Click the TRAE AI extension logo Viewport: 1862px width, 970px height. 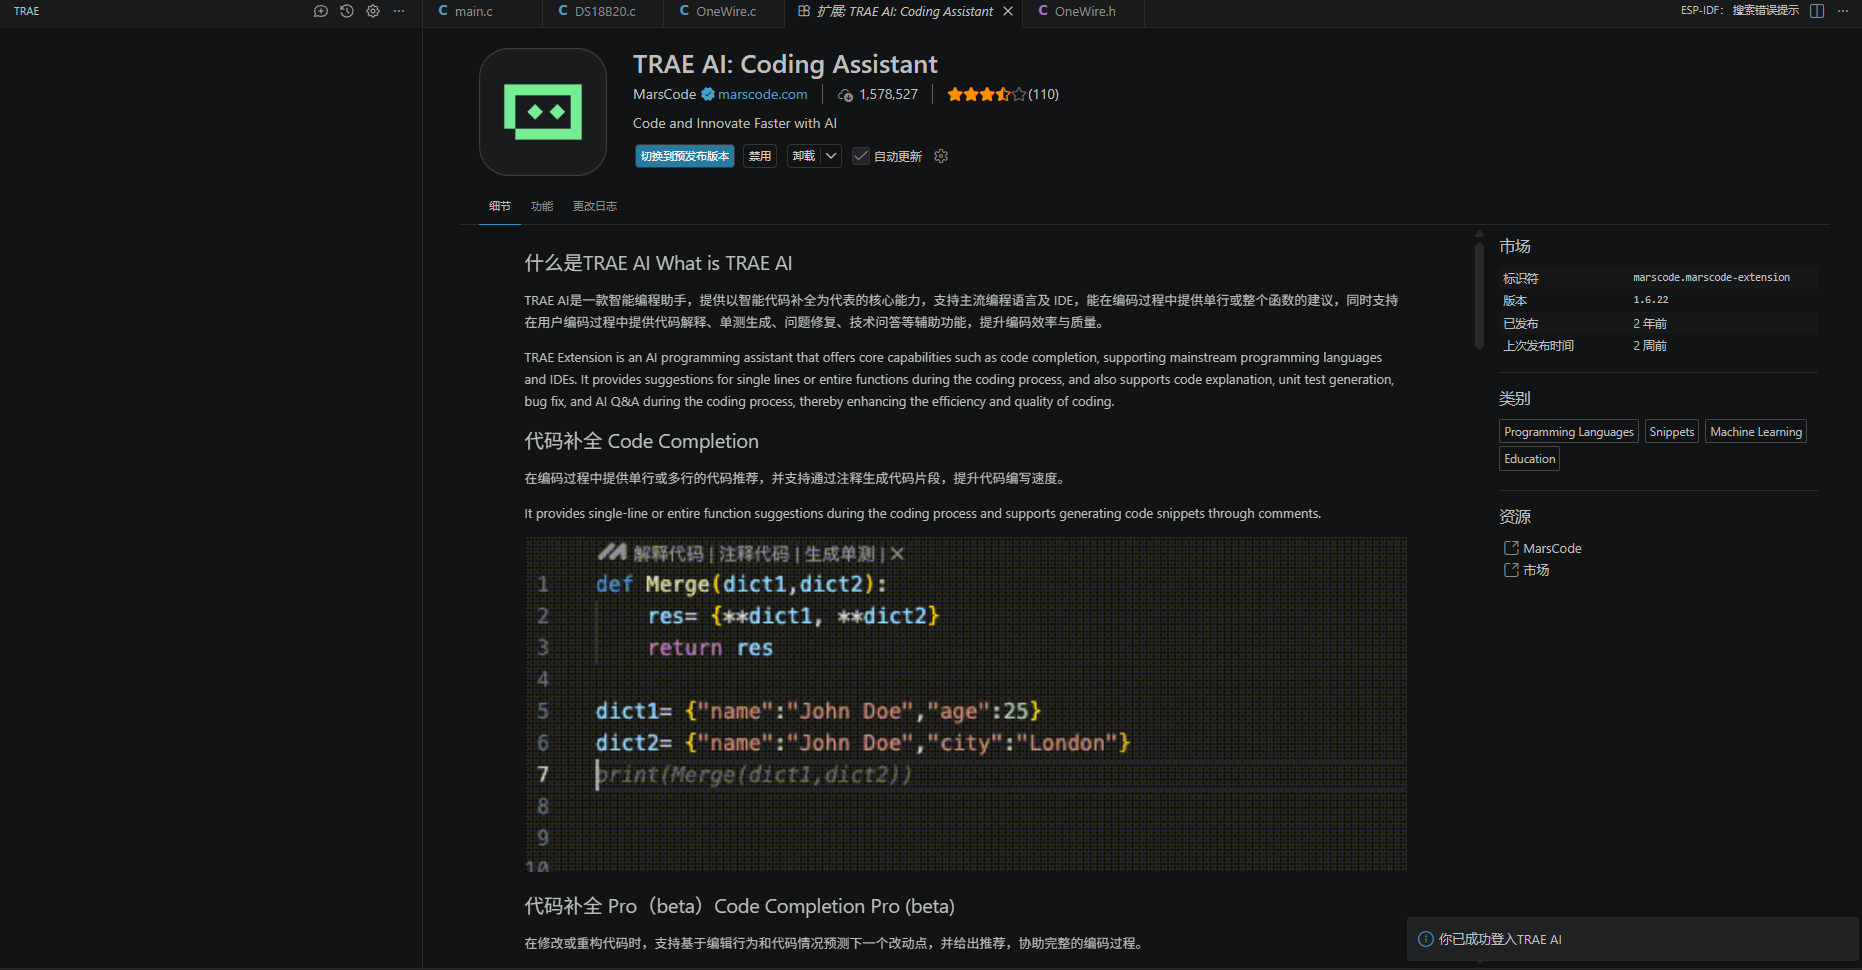pyautogui.click(x=543, y=112)
